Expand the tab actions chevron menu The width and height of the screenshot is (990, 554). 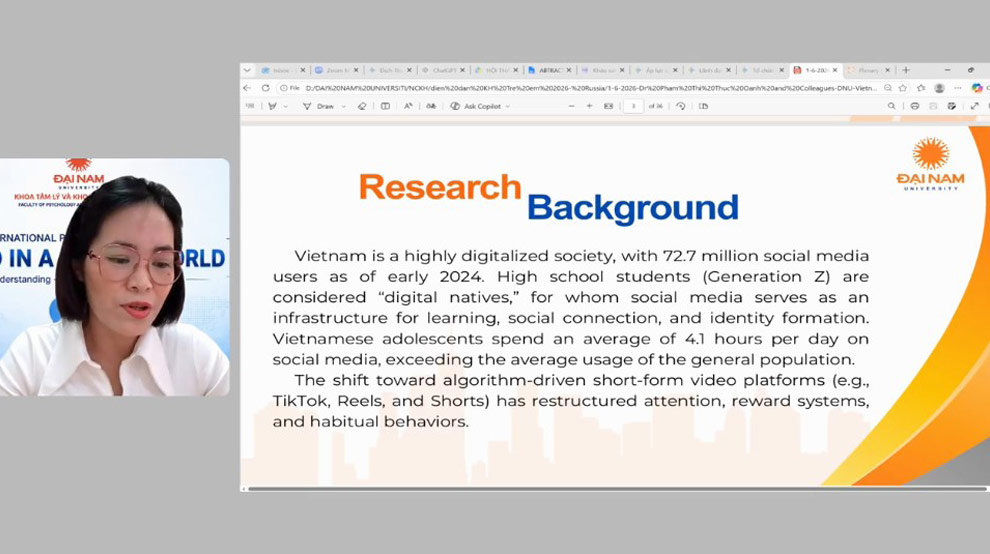pyautogui.click(x=247, y=70)
